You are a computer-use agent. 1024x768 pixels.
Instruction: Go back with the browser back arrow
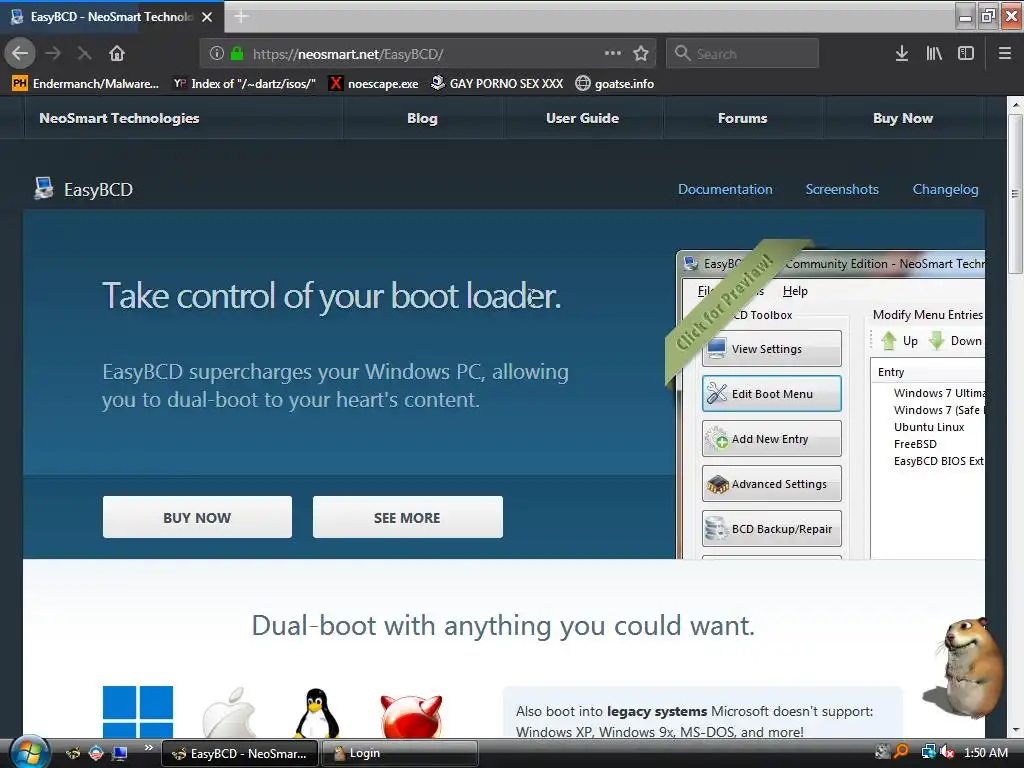tap(20, 54)
